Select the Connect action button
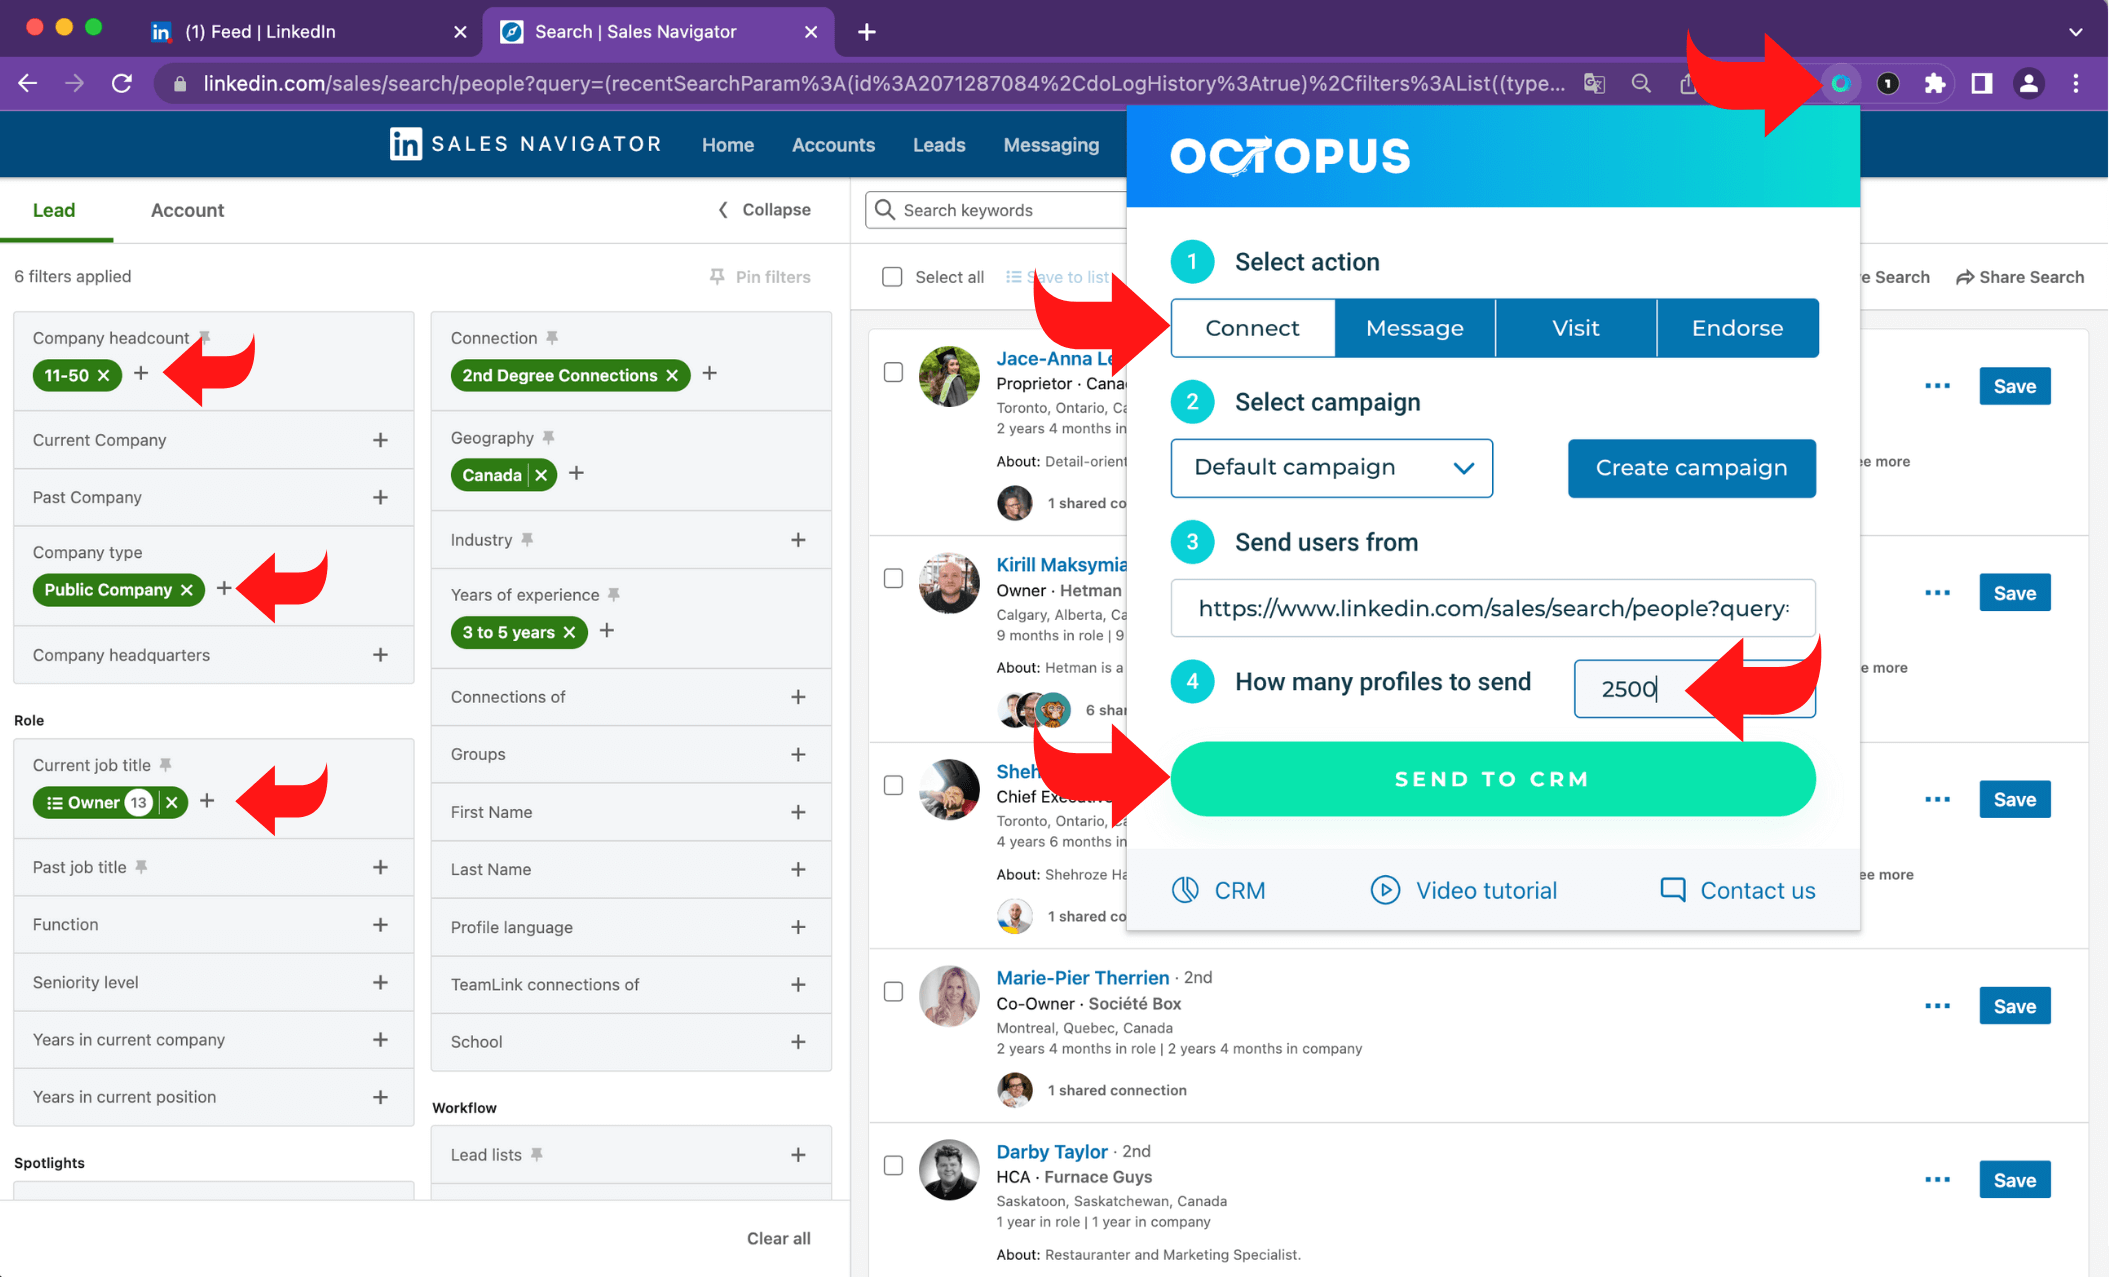This screenshot has height=1277, width=2109. [x=1252, y=327]
